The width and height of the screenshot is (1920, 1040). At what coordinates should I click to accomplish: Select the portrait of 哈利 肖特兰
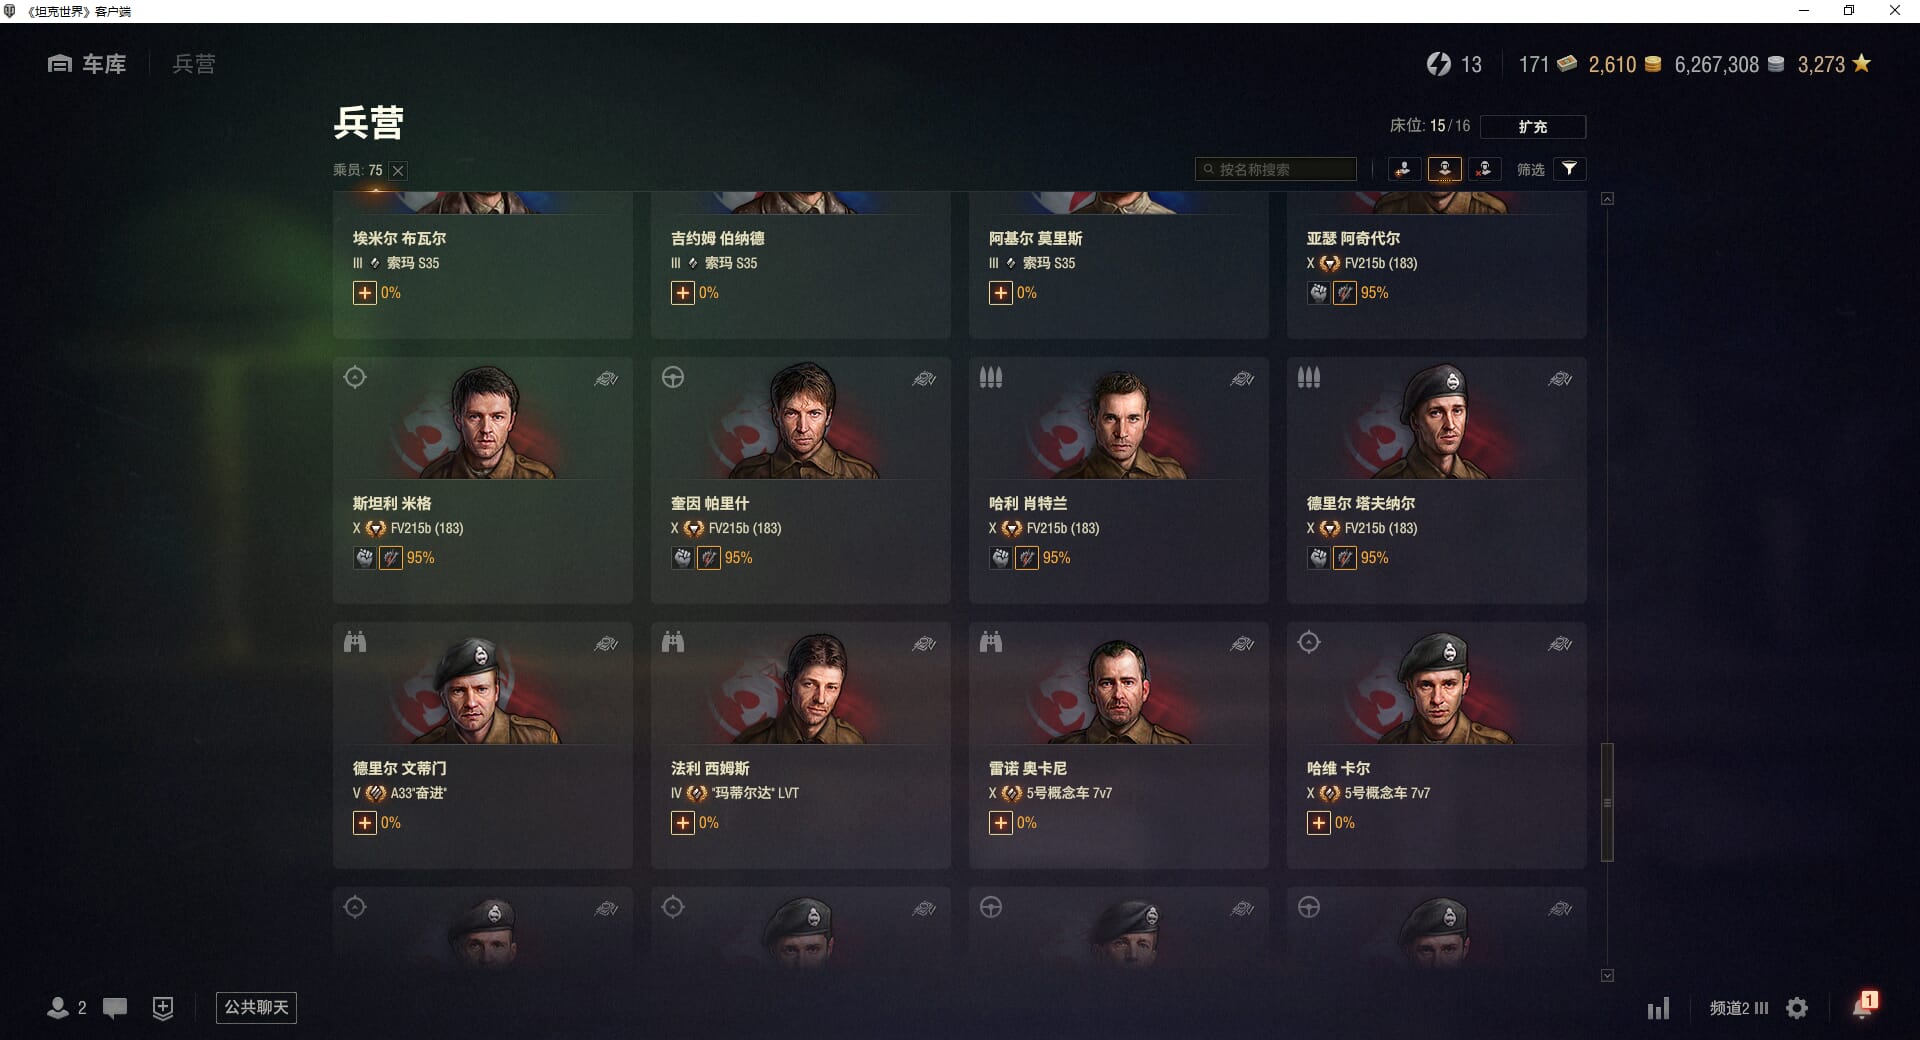[x=1119, y=423]
